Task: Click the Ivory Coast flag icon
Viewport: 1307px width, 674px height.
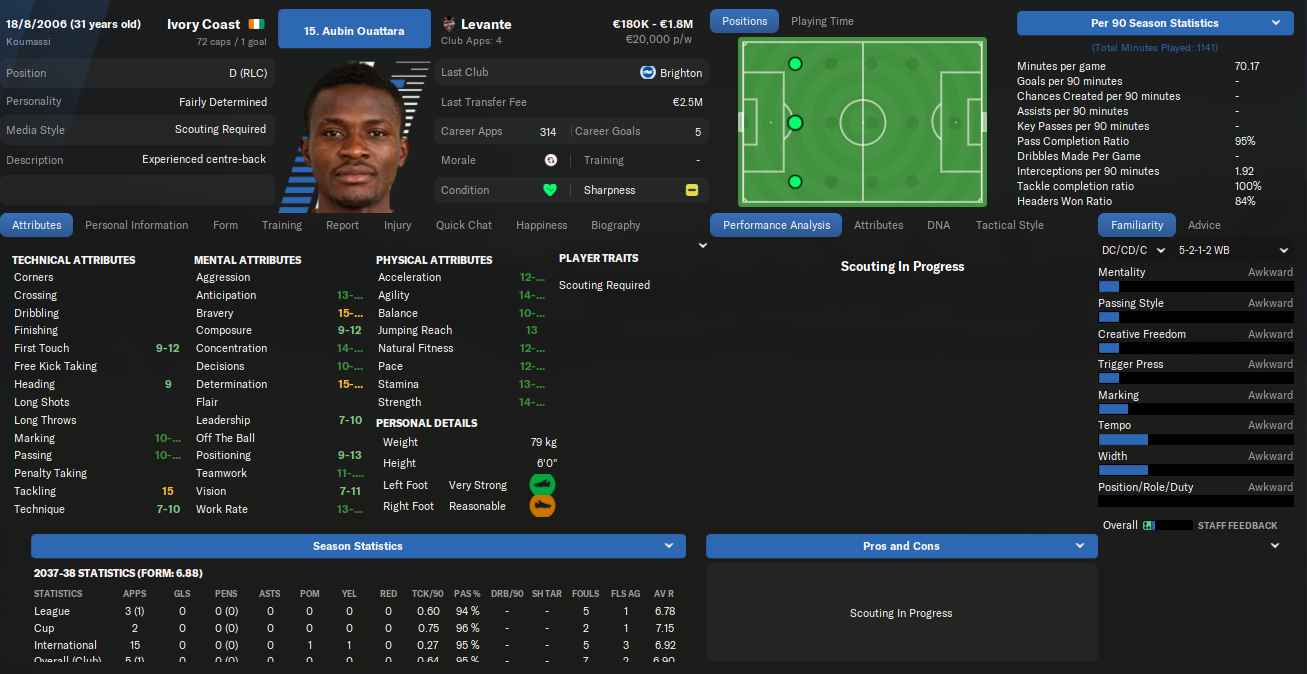Action: point(258,24)
